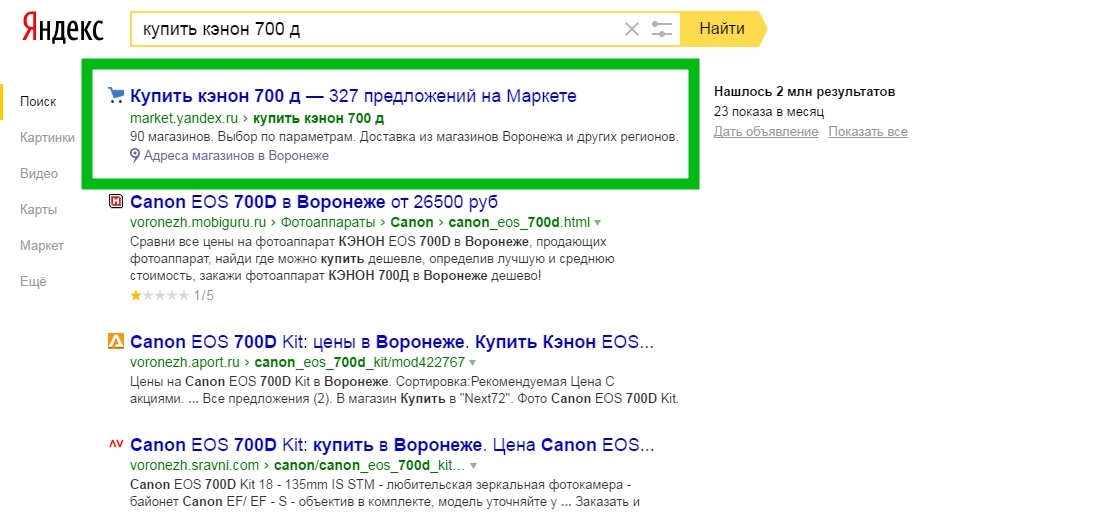Click the voronezh.mobiguru.ru URL
Image resolution: width=1113 pixels, height=513 pixels.
pyautogui.click(x=199, y=222)
